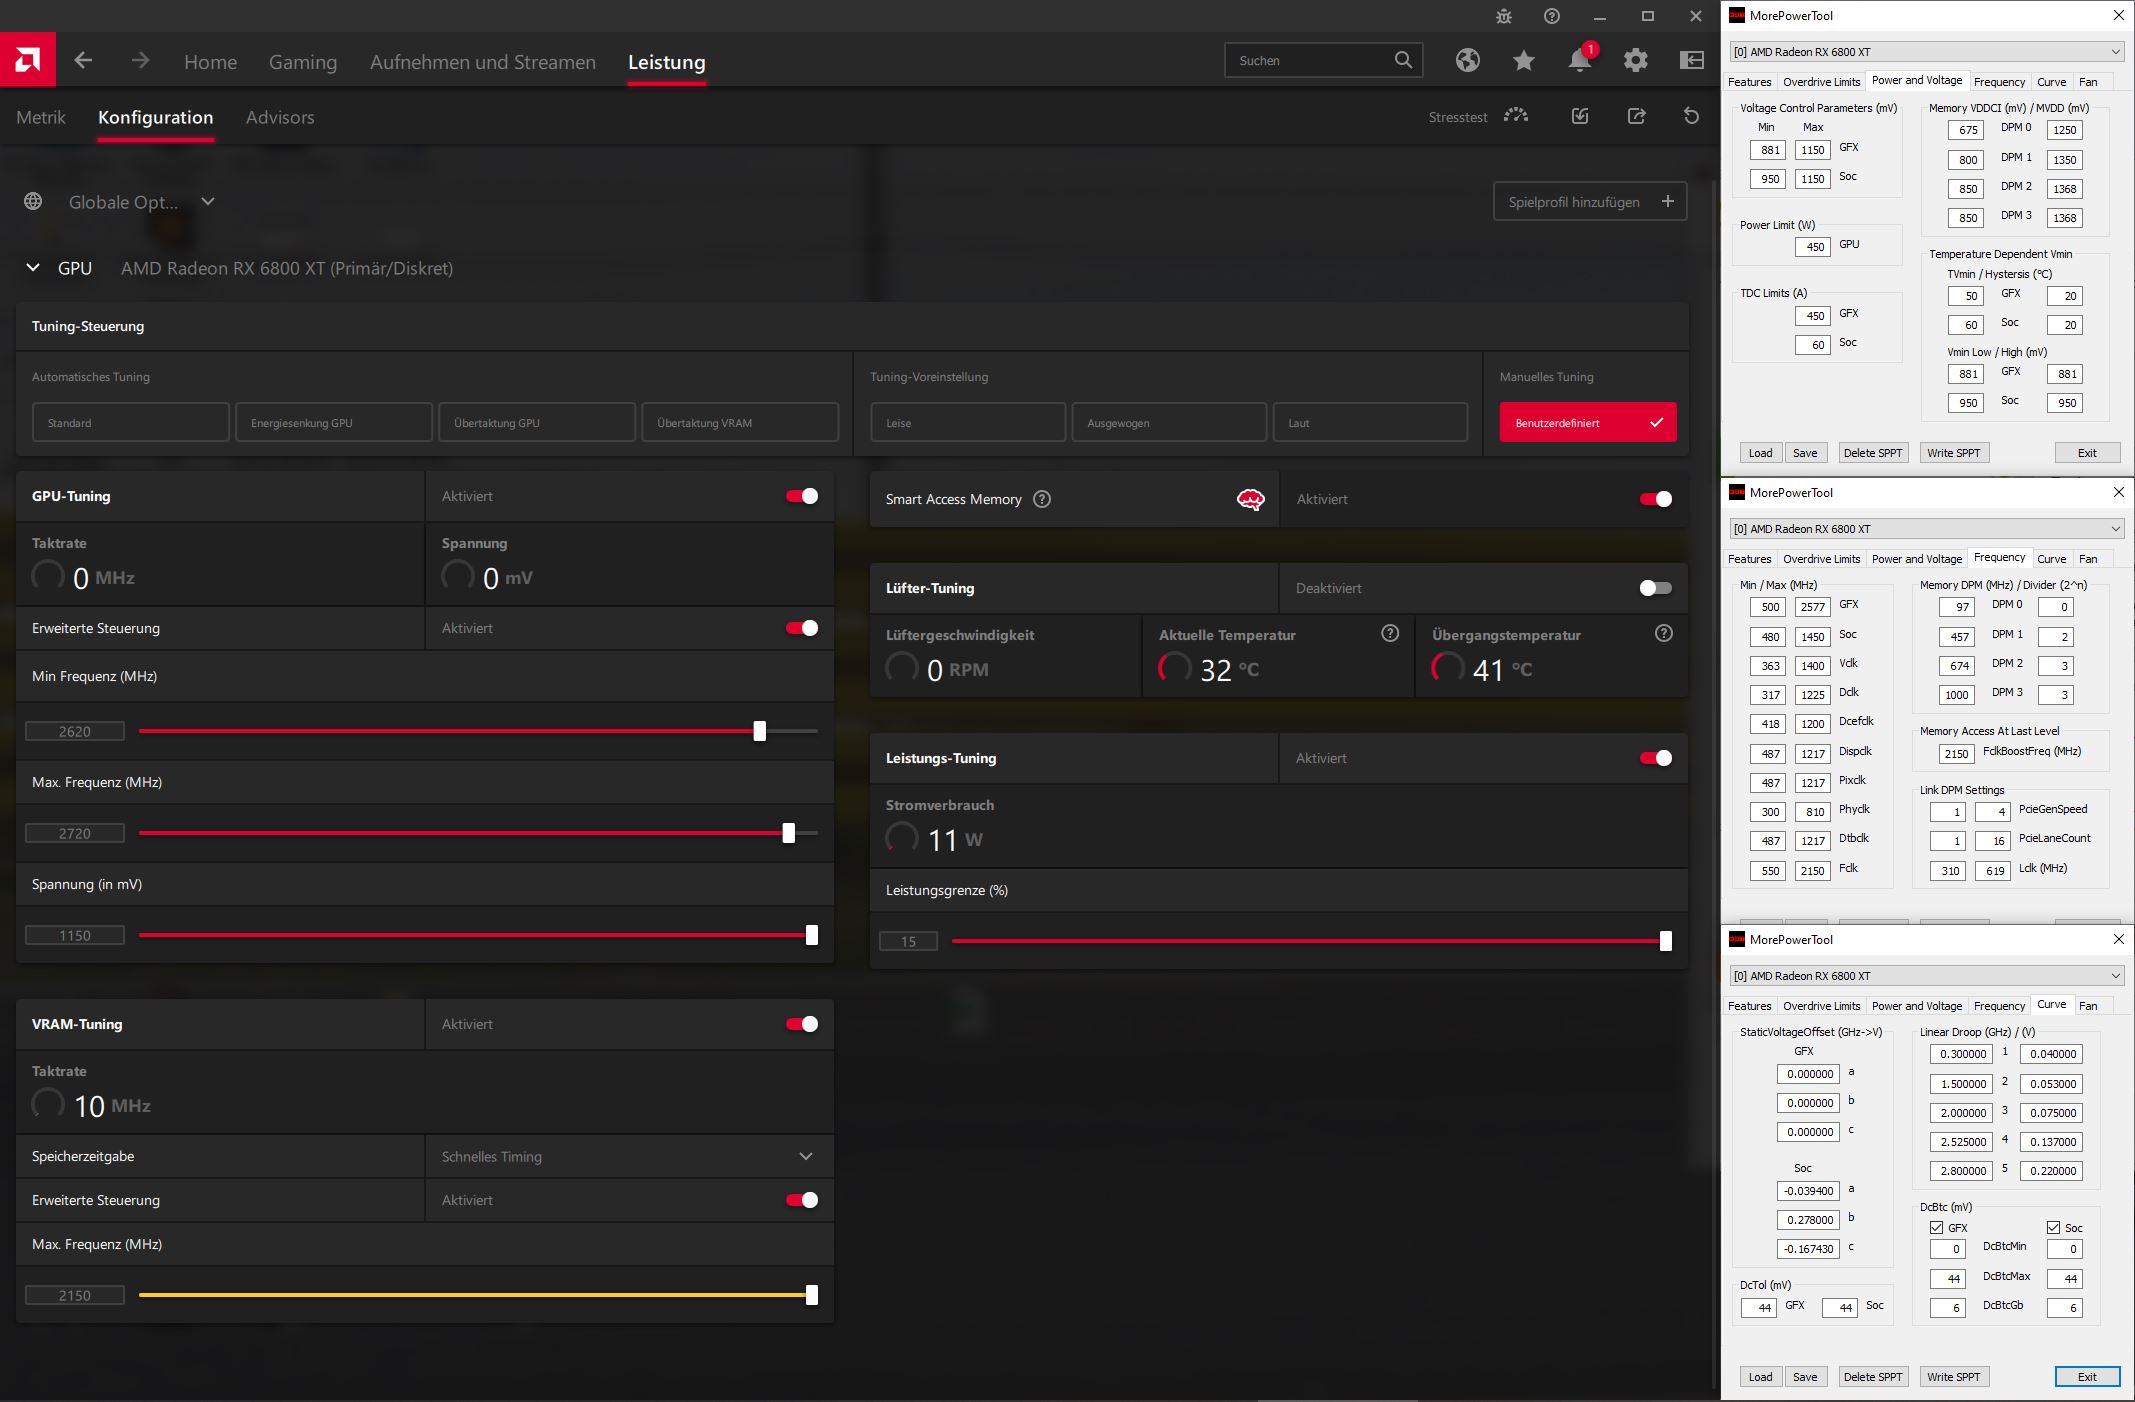This screenshot has width=2135, height=1402.
Task: Toggle VRAM-Tuning switch
Action: tap(802, 1024)
